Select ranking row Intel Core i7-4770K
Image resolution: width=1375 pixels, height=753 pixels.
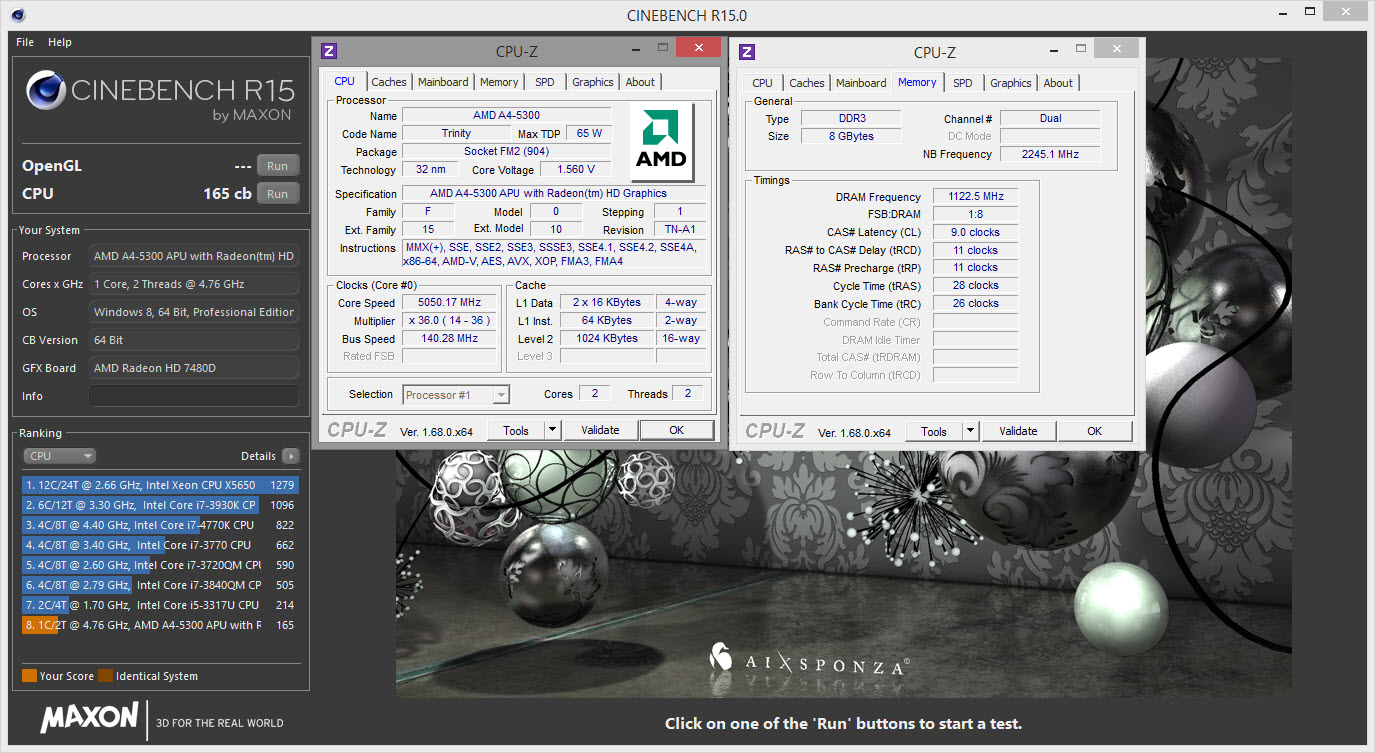[160, 525]
